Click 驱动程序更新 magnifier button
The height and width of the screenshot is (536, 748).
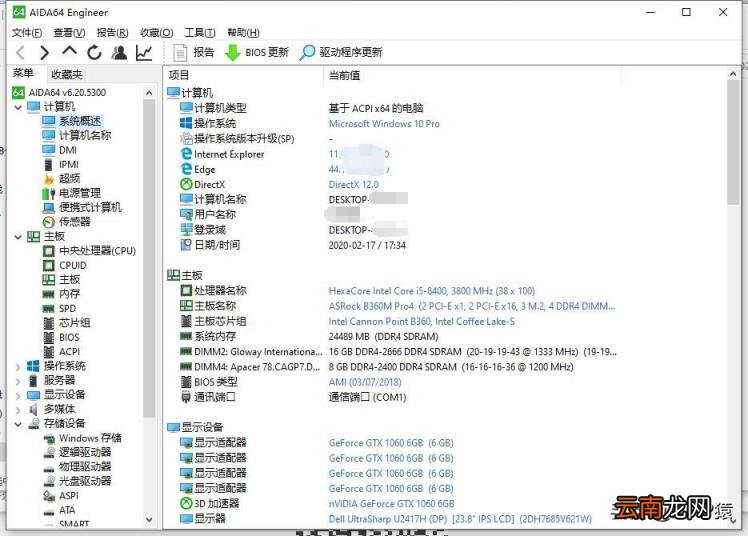[x=341, y=52]
